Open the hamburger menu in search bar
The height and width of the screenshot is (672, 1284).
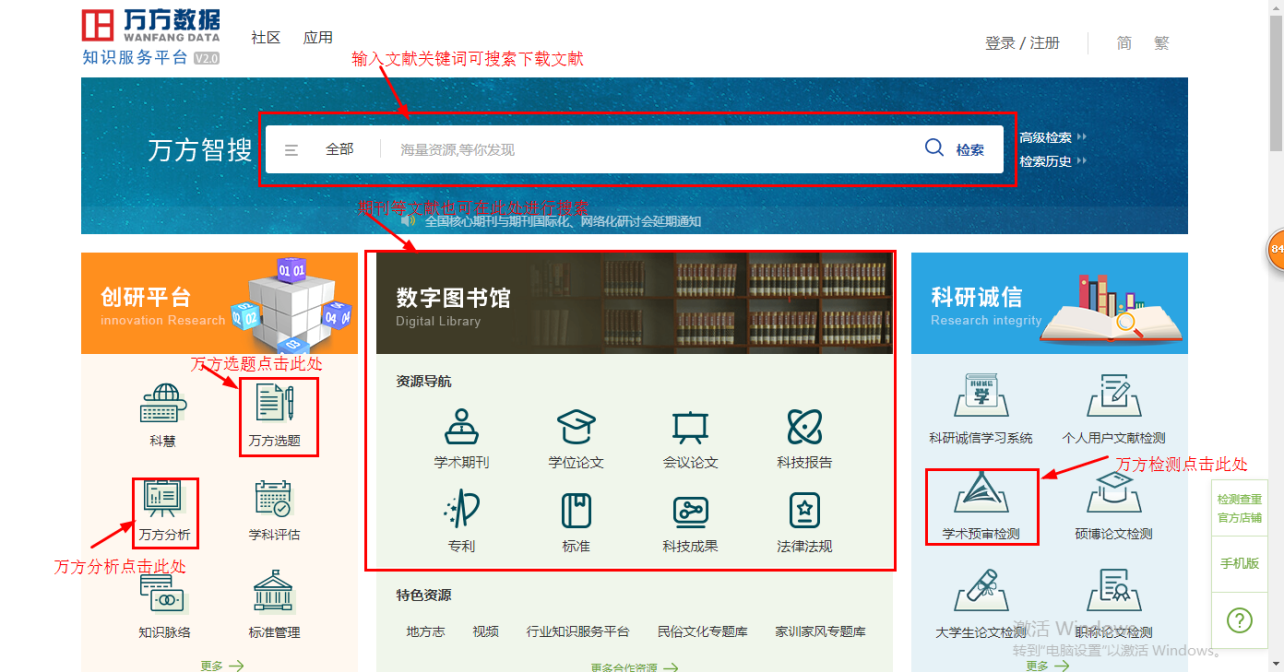coord(292,150)
